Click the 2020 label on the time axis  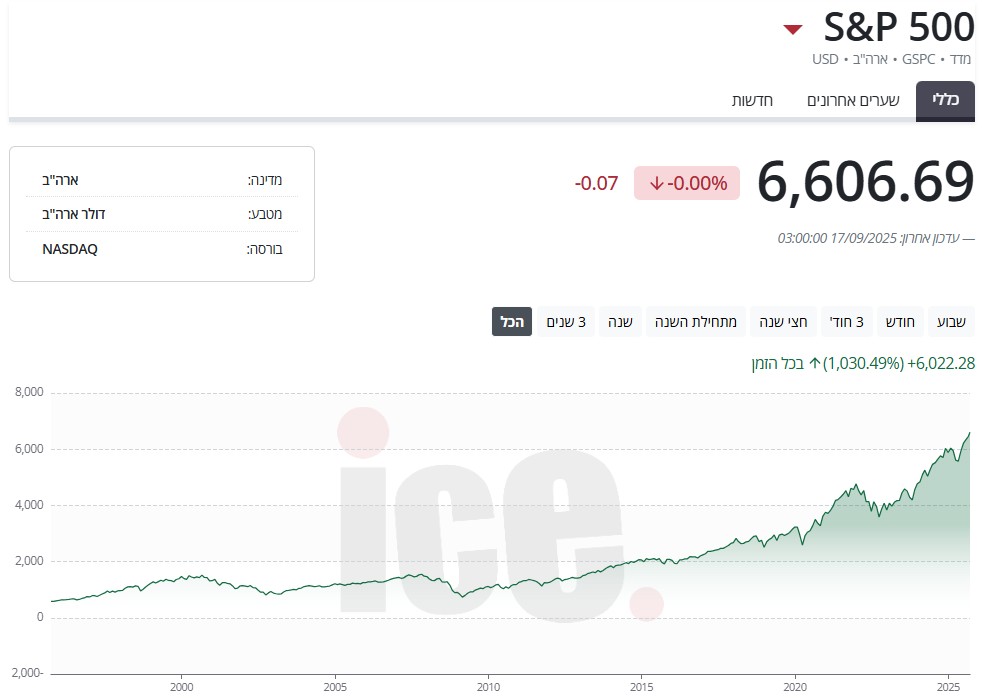pos(795,688)
